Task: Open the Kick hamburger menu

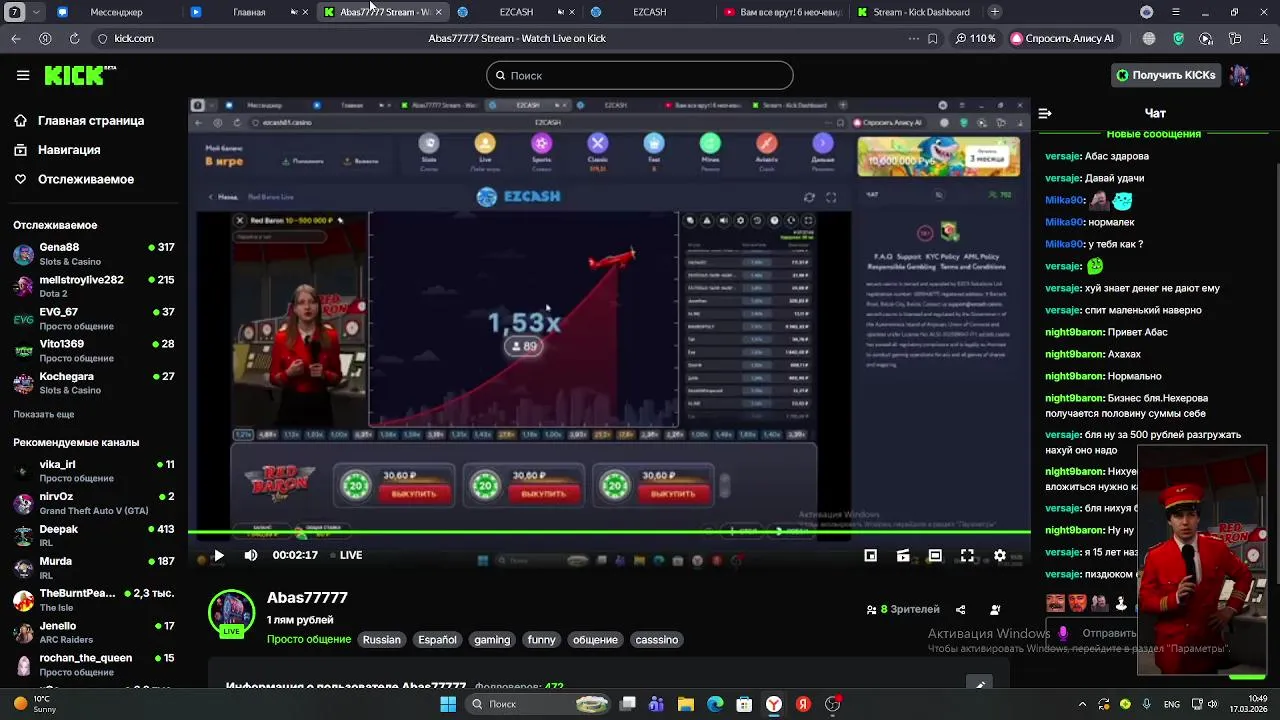Action: 23,75
